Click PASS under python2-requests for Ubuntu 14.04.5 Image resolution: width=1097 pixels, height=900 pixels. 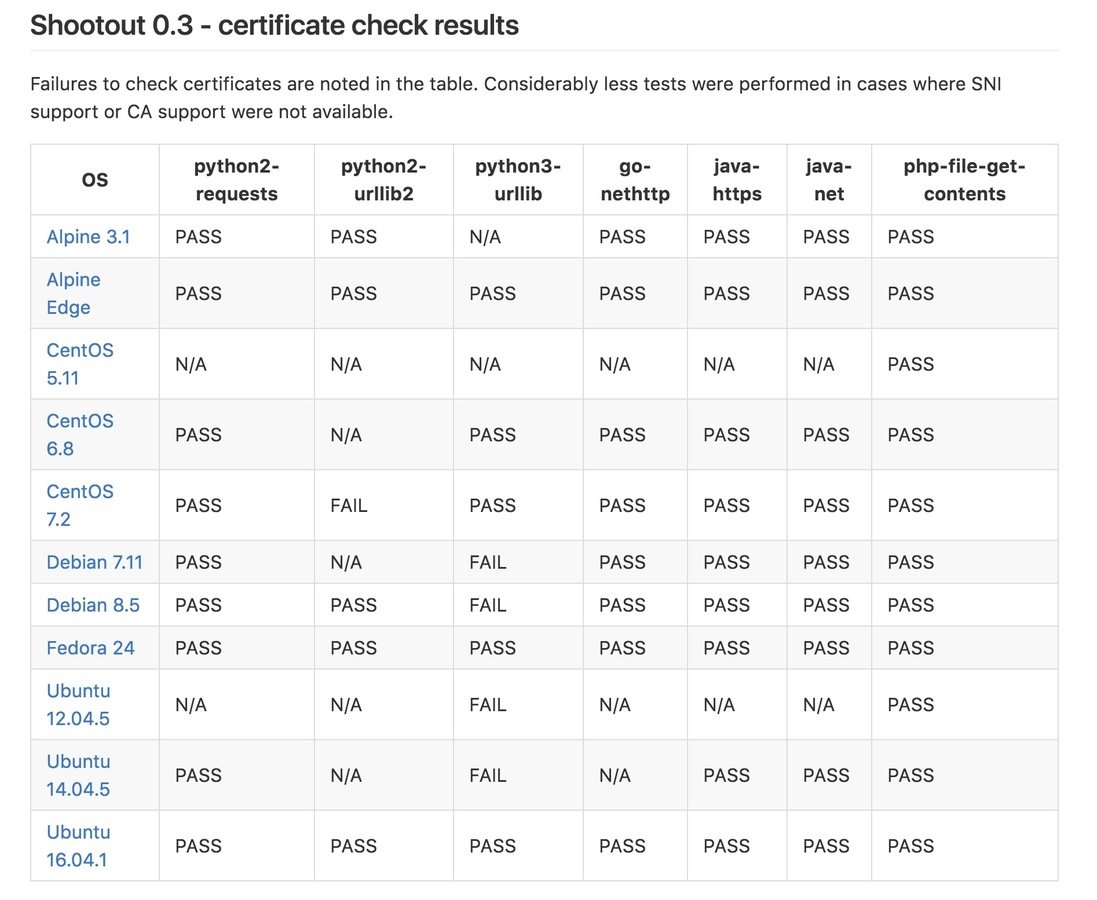click(198, 775)
